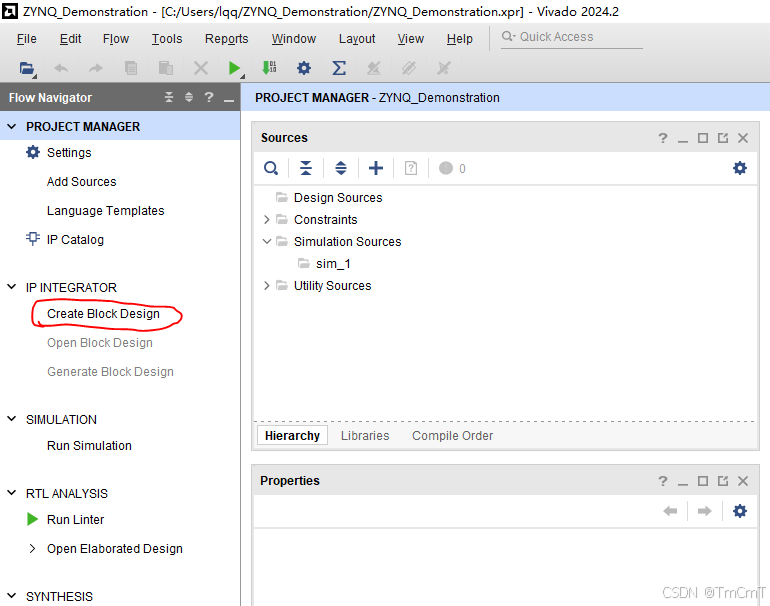Switch to the Compile Order tab
The height and width of the screenshot is (606, 770).
[x=452, y=436]
